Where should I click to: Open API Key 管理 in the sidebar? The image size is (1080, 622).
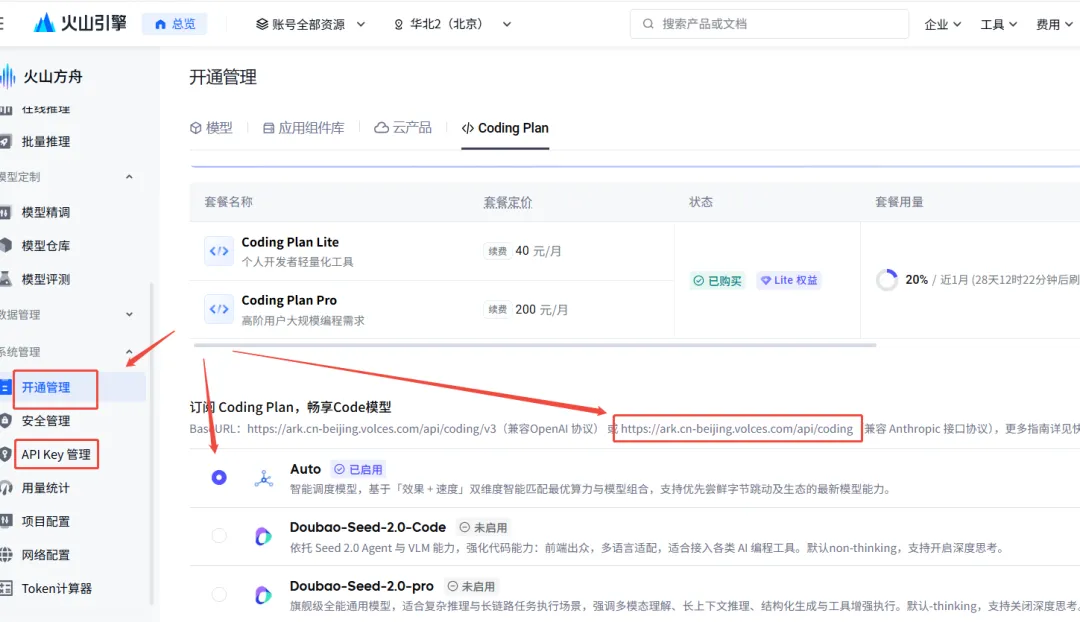[55, 454]
